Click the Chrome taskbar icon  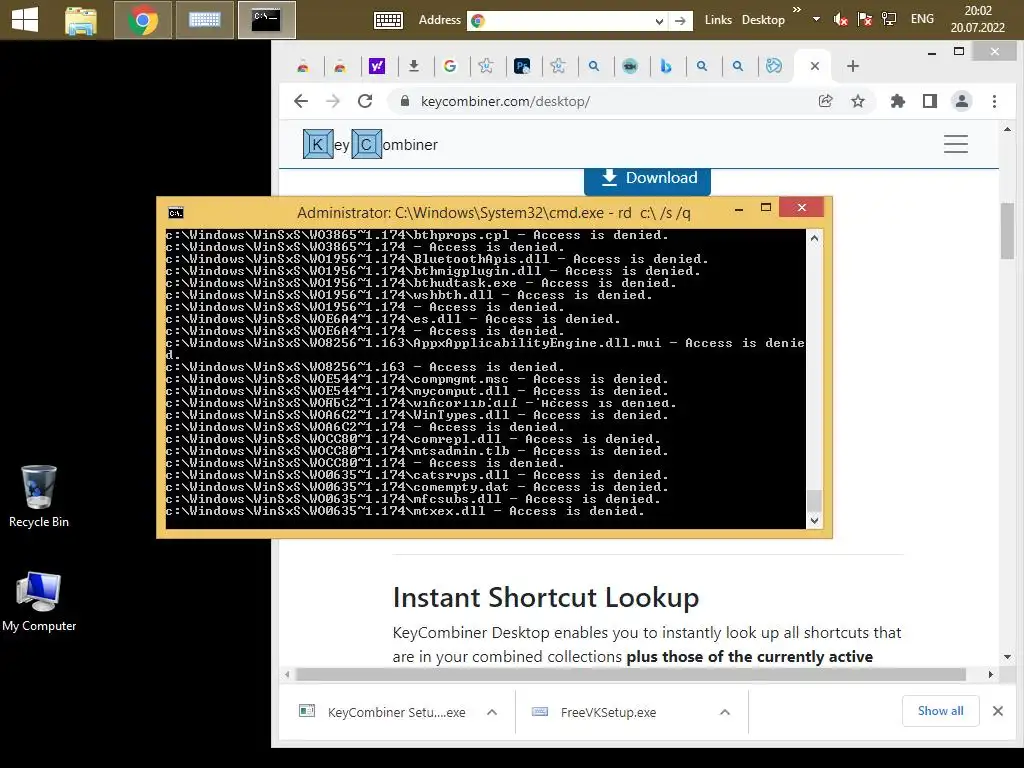coord(143,20)
